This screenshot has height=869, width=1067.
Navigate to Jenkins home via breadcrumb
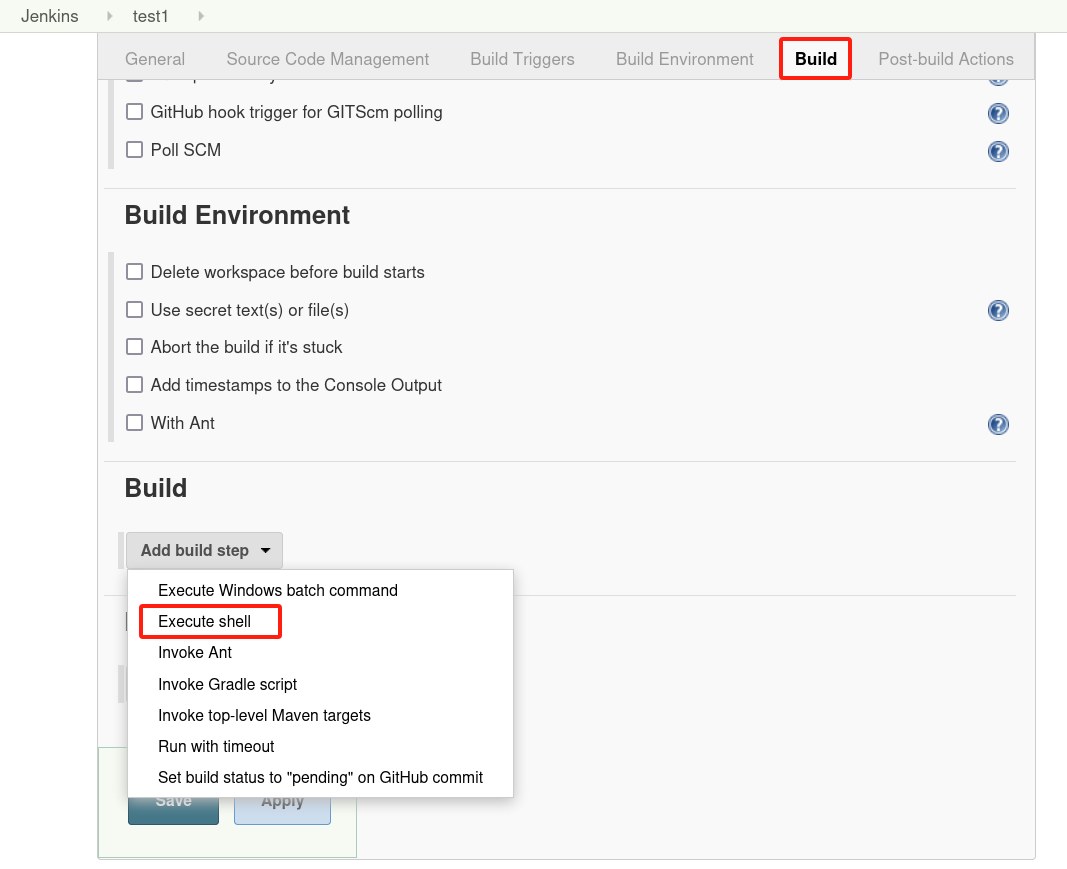coord(50,16)
